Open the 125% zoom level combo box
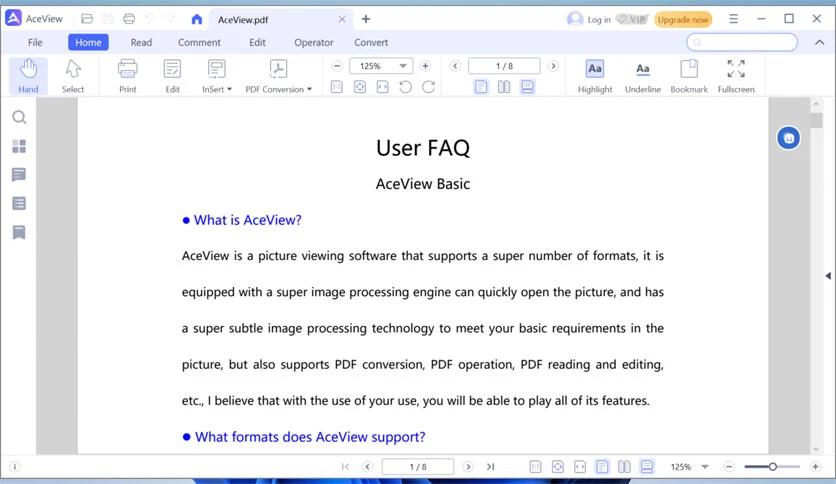The height and width of the screenshot is (484, 836). pos(381,66)
